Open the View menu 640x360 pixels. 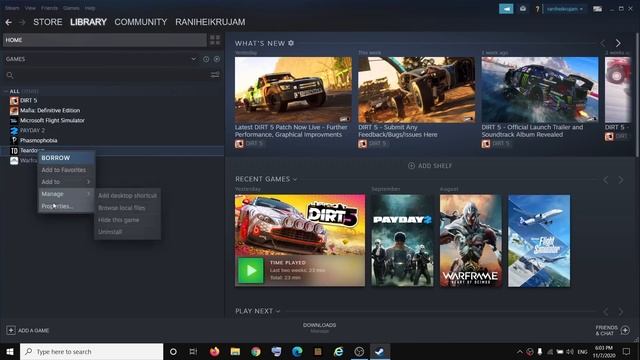pyautogui.click(x=30, y=8)
